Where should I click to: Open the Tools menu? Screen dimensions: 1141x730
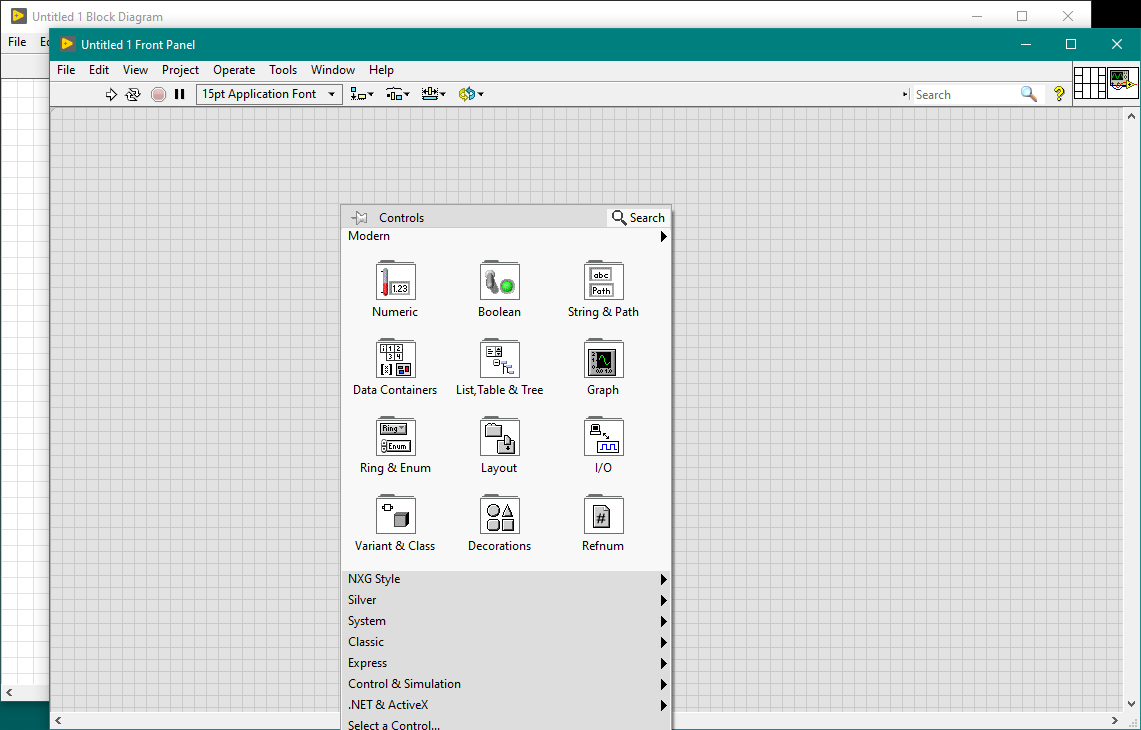coord(283,70)
